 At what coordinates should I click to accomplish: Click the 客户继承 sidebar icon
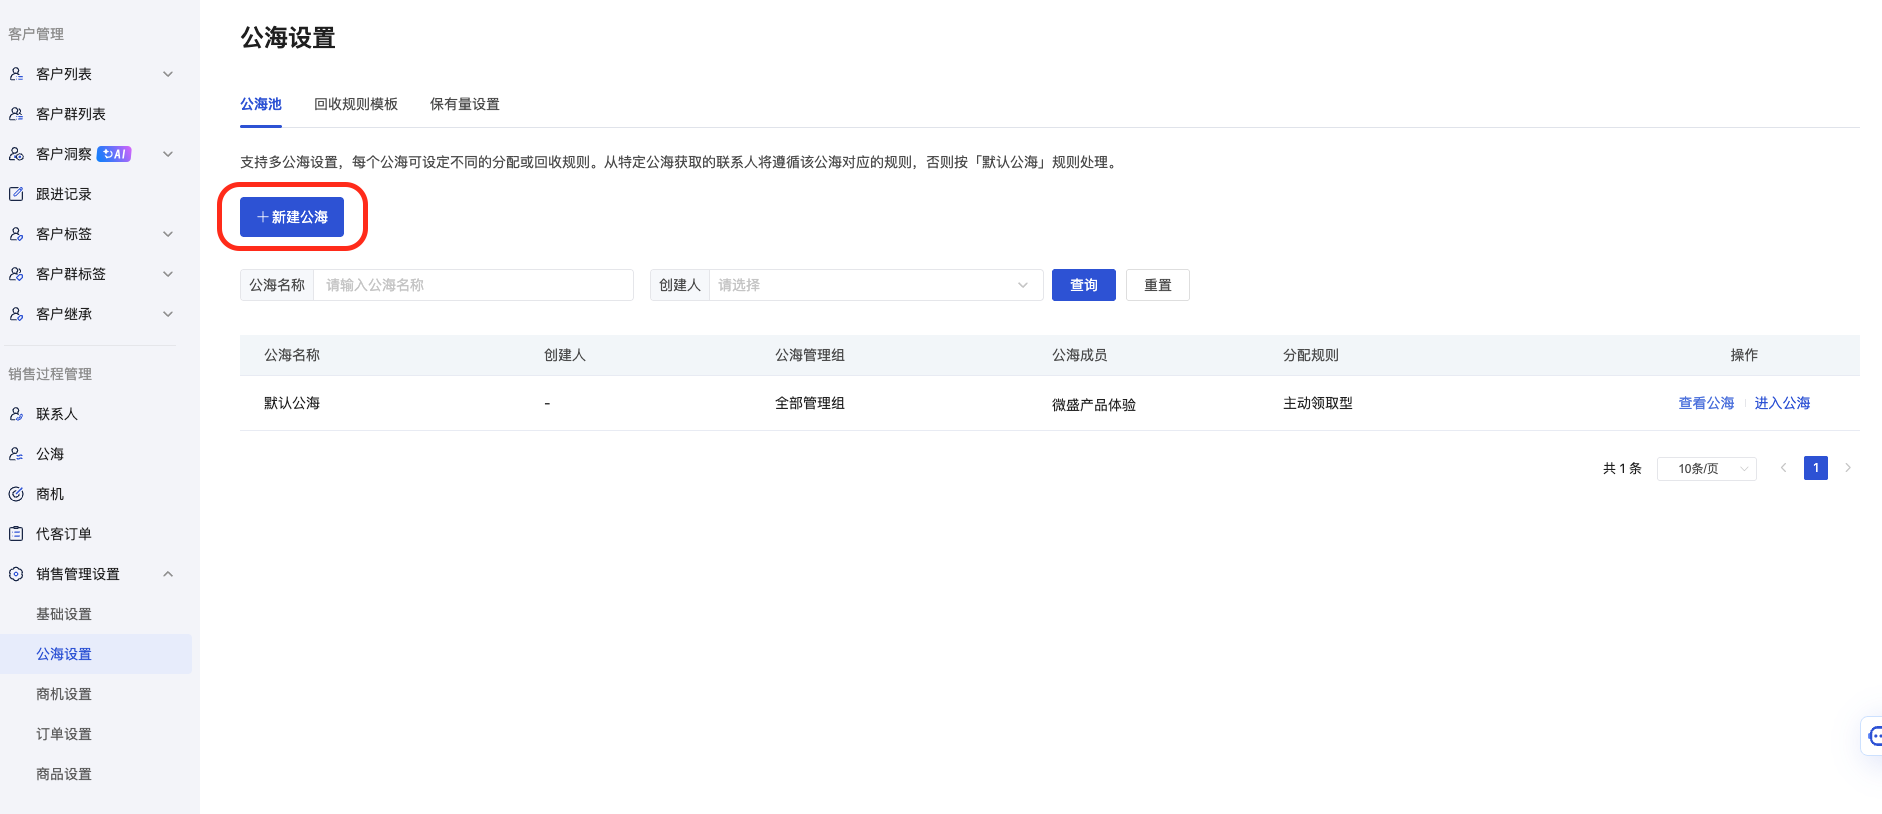tap(16, 314)
